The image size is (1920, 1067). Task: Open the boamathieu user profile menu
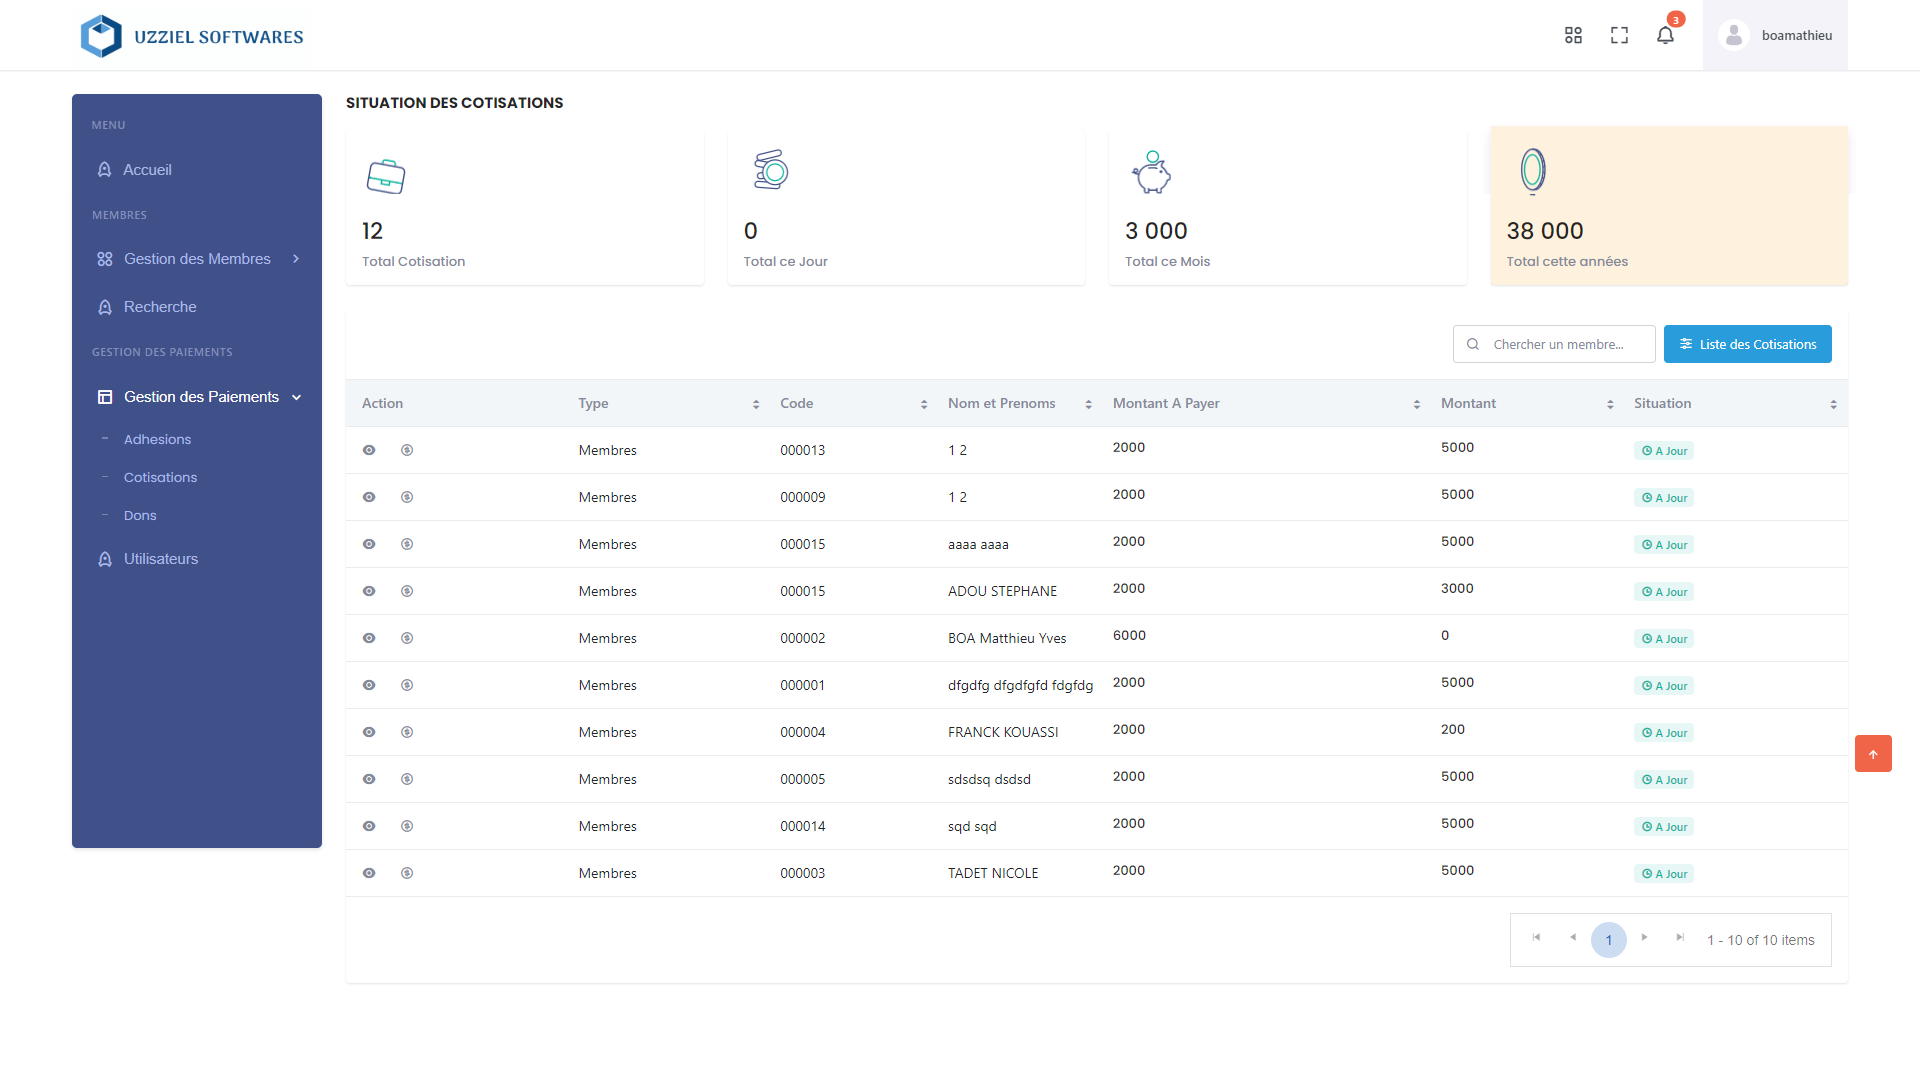coord(1775,36)
